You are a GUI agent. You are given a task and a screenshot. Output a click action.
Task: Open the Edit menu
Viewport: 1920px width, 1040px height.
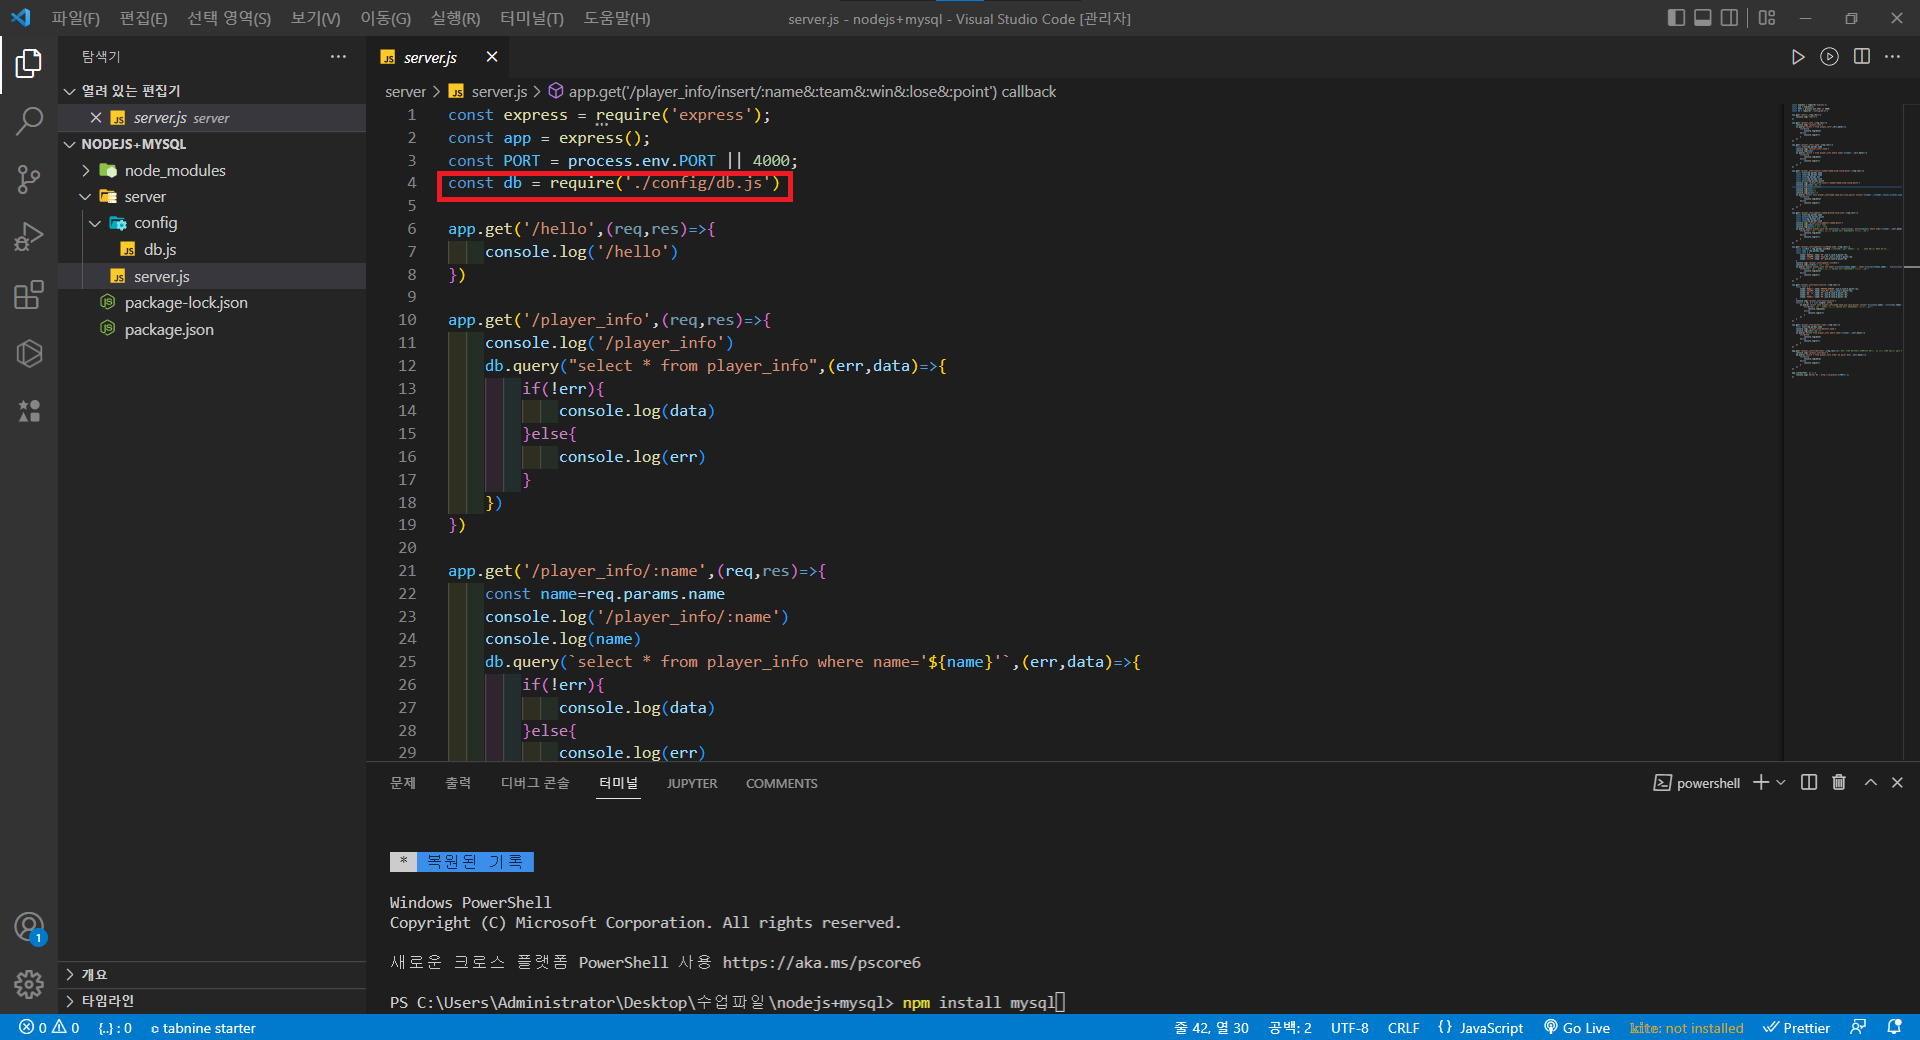click(x=144, y=18)
